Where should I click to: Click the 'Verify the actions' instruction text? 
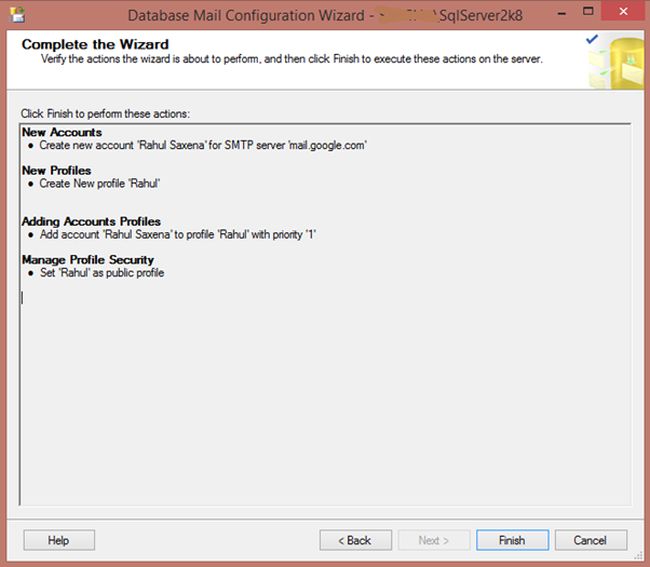pos(291,59)
